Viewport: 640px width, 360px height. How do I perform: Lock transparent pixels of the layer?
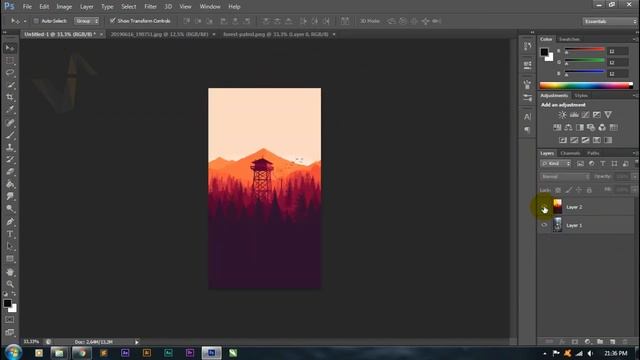click(x=558, y=190)
